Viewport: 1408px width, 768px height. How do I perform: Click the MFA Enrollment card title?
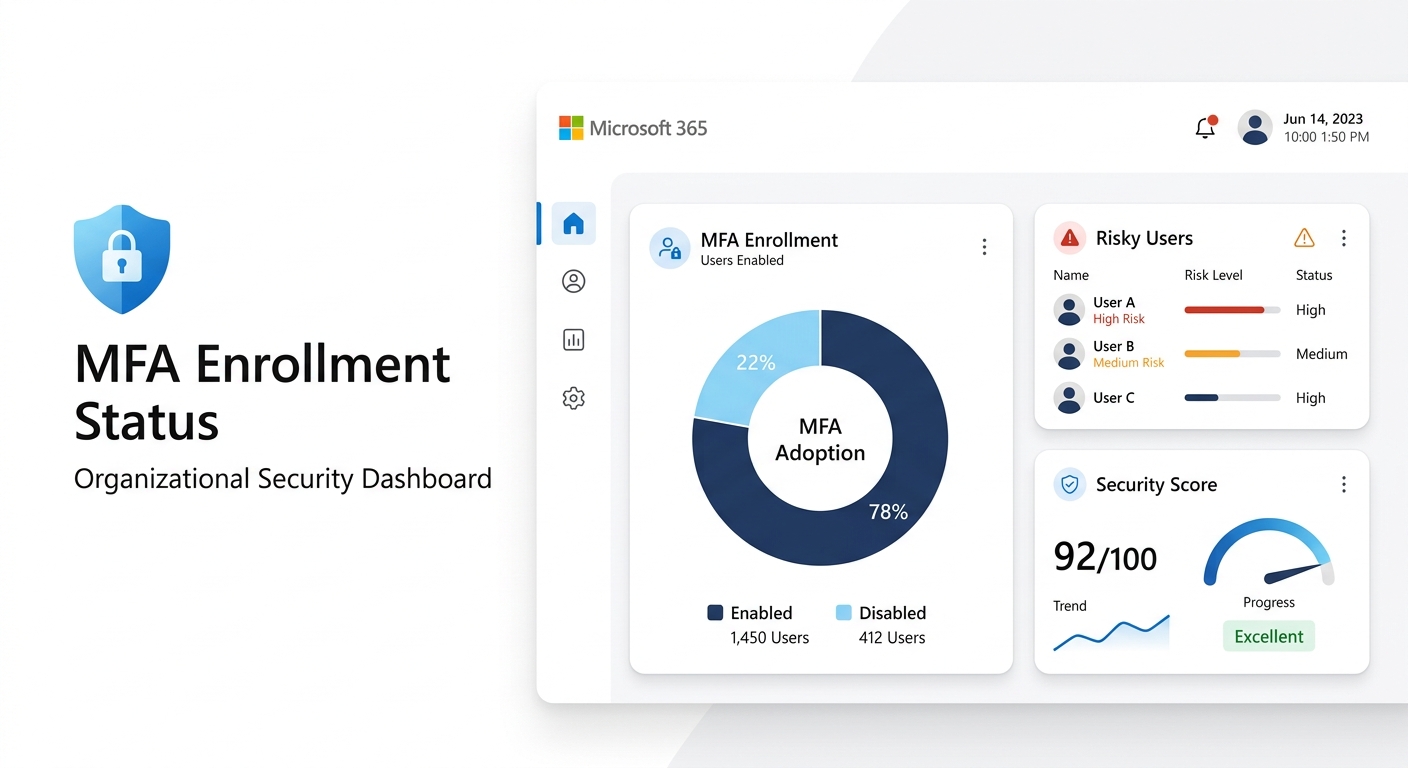769,240
